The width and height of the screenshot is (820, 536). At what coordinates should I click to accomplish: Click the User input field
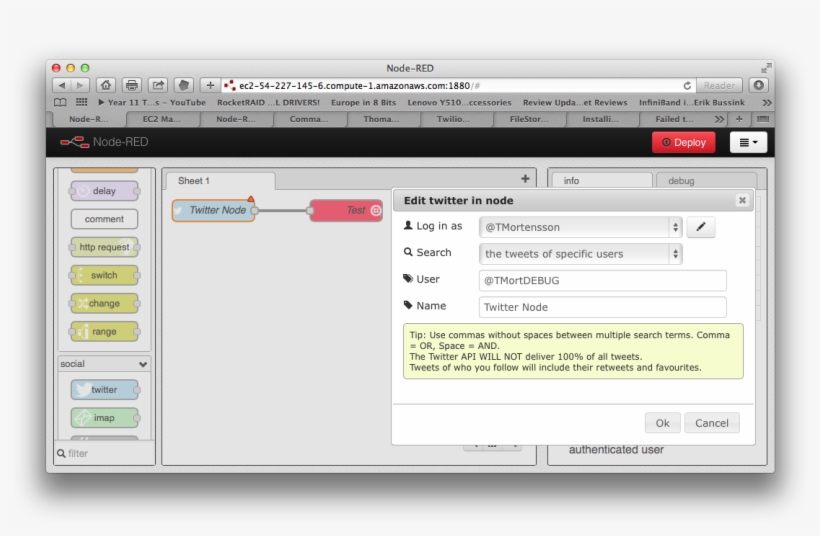(x=602, y=280)
